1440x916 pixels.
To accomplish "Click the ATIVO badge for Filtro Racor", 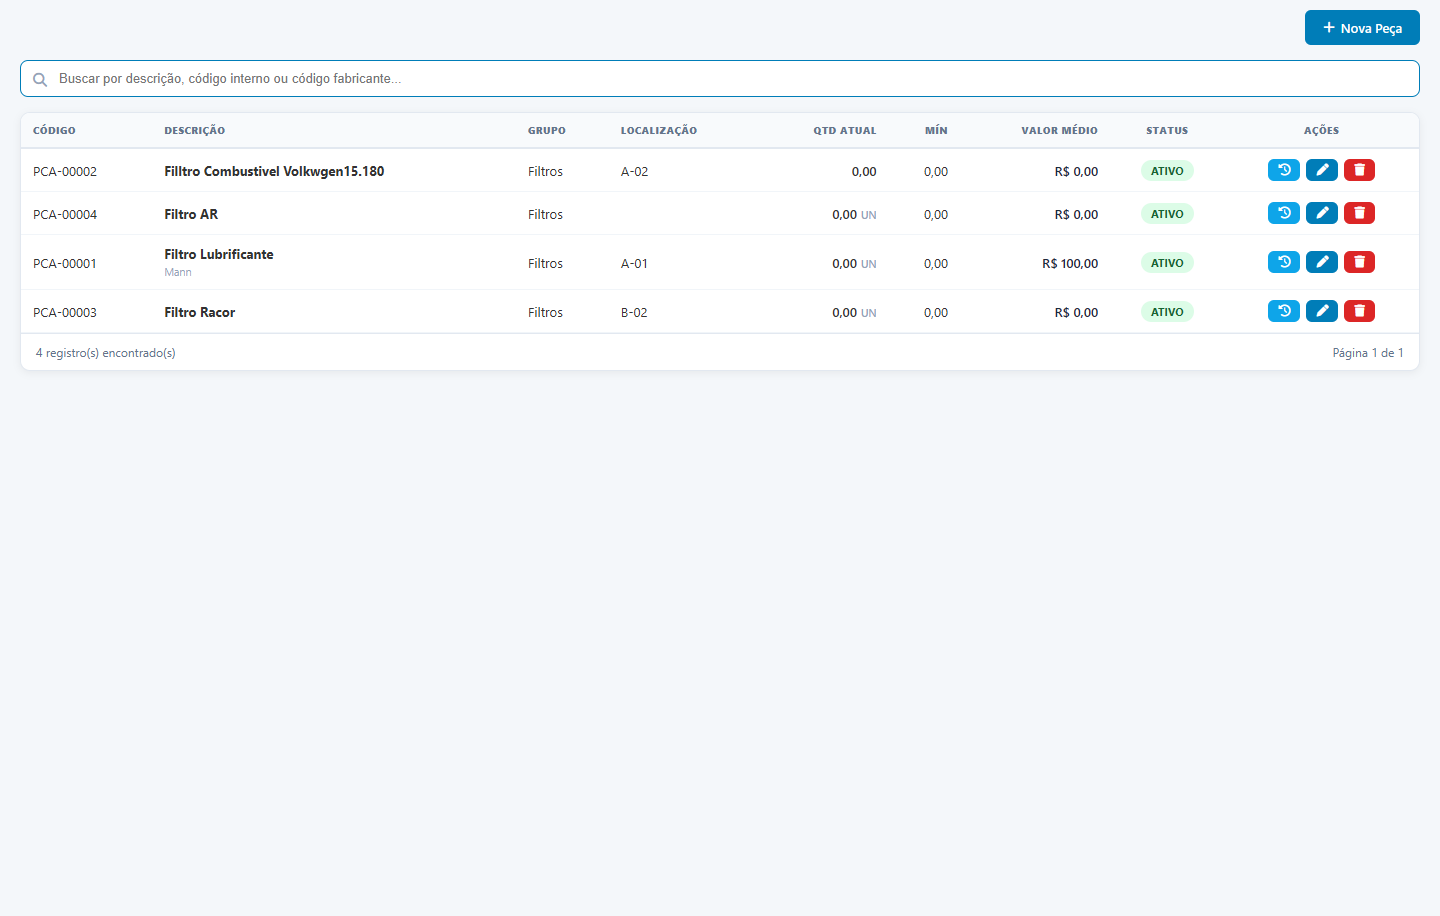I will coord(1167,312).
